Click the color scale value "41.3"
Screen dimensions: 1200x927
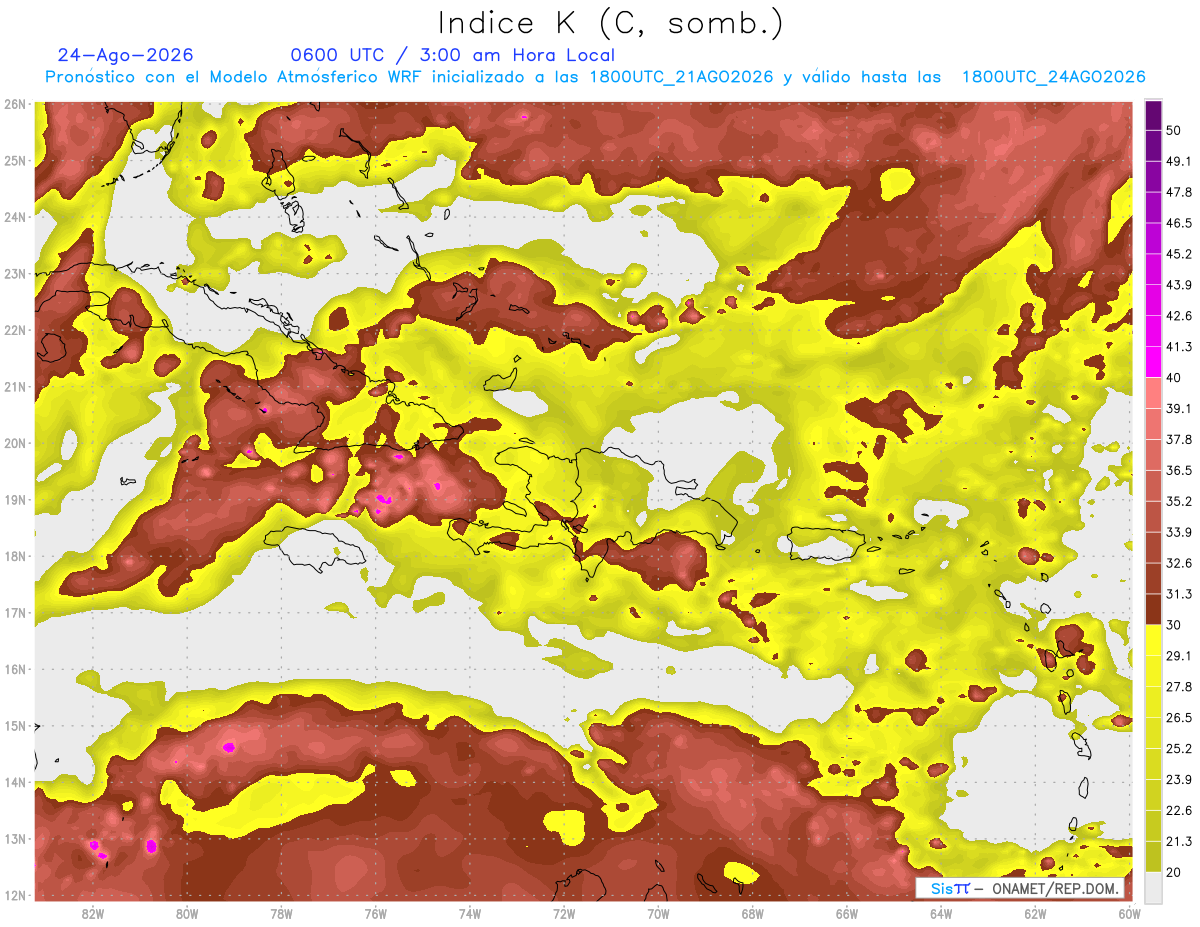[1179, 347]
